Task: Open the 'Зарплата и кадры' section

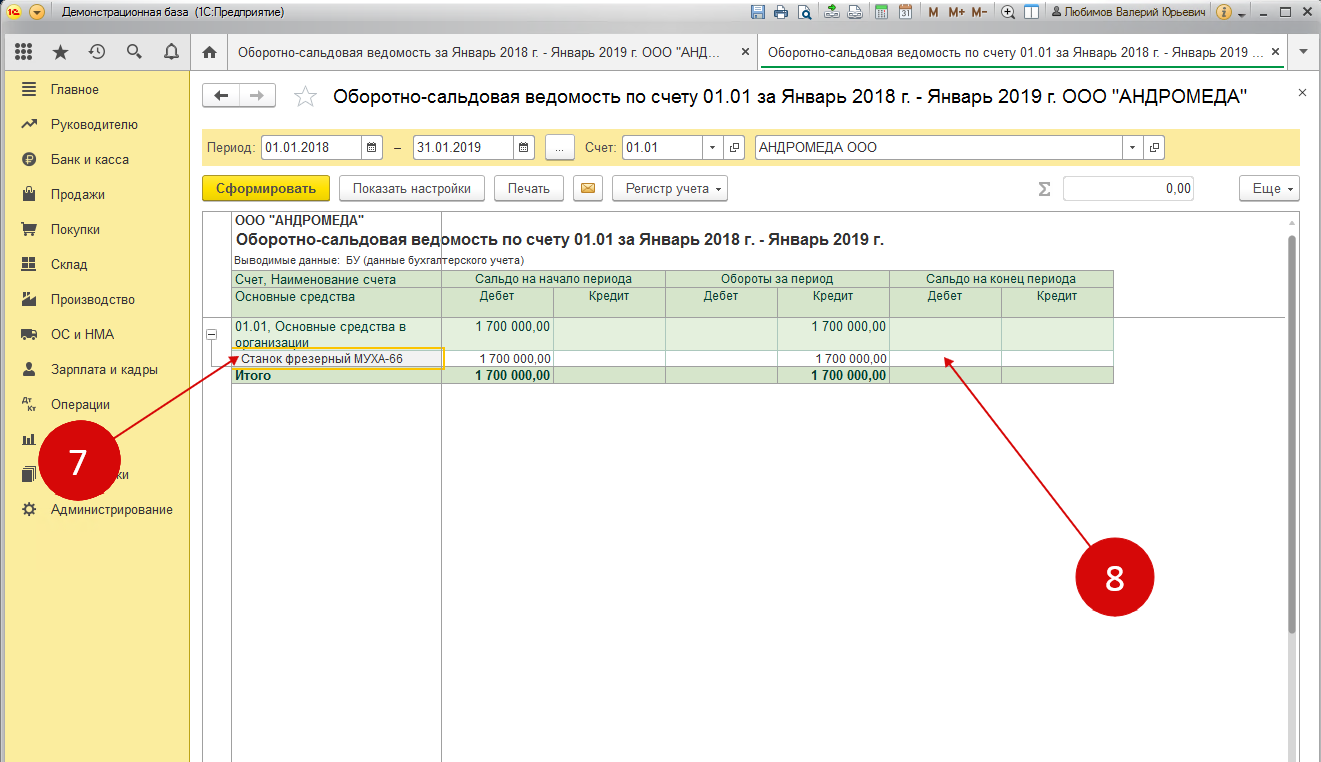Action: coord(104,369)
